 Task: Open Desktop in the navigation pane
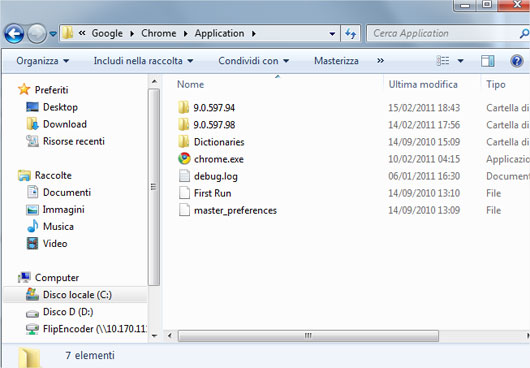click(52, 107)
